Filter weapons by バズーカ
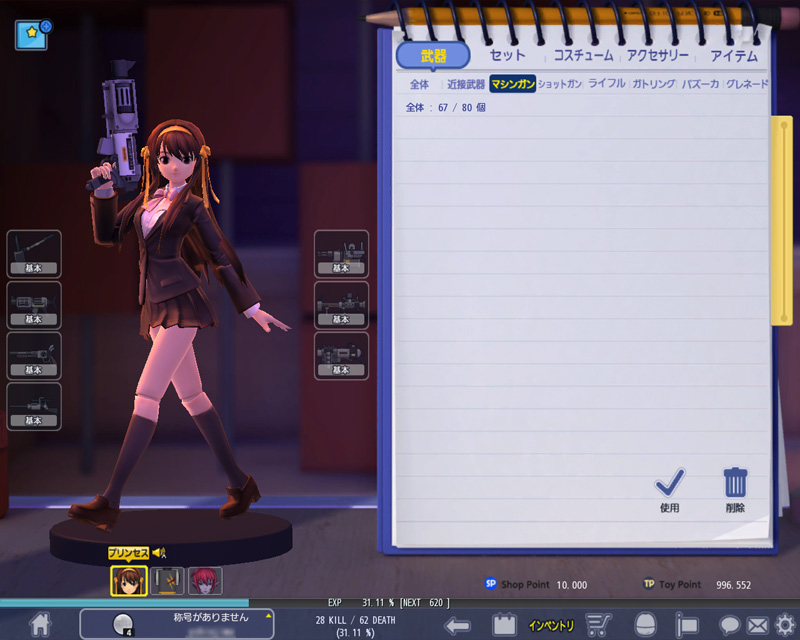Viewport: 800px width, 640px height. point(700,84)
